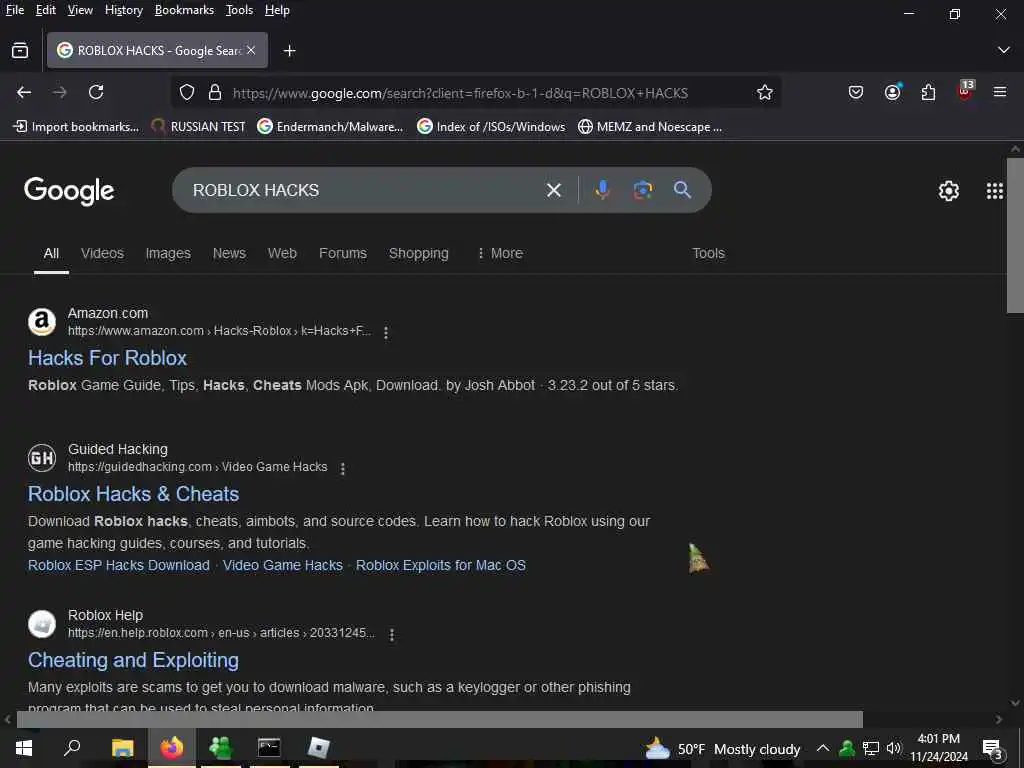Search by image with the Lens icon

coord(643,190)
